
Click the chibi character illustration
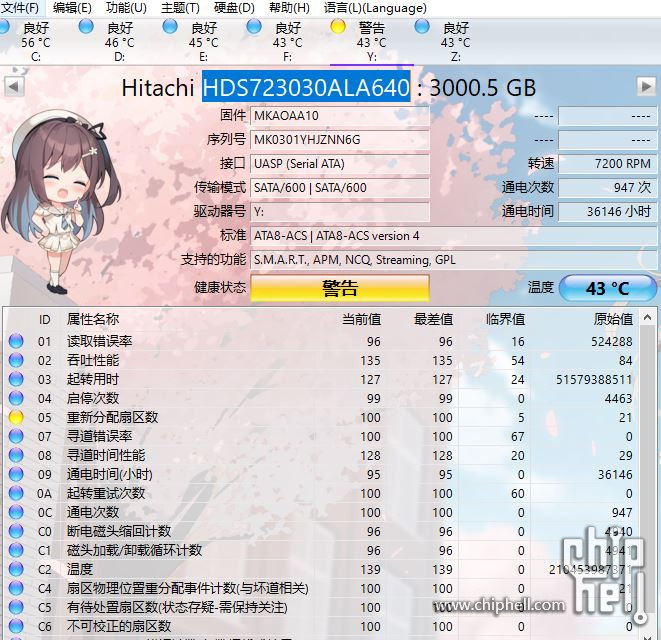pyautogui.click(x=59, y=202)
